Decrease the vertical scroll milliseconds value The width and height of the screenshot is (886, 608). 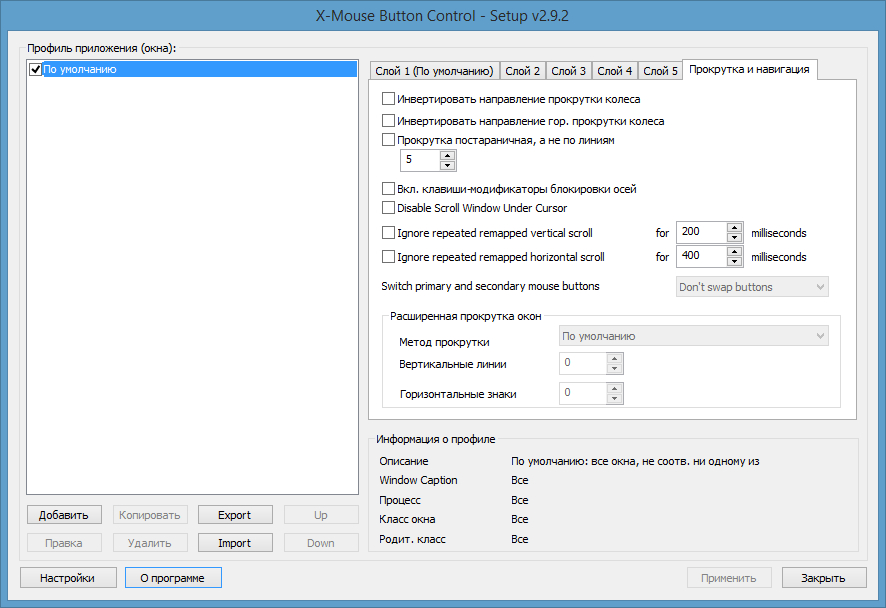735,238
